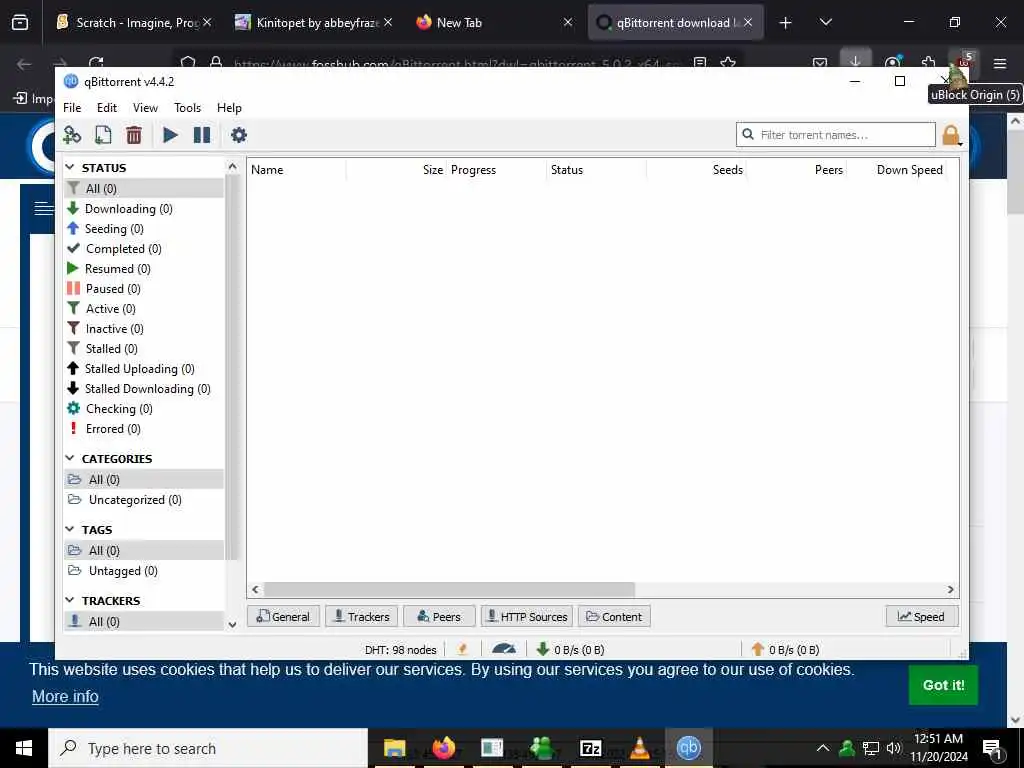This screenshot has height=768, width=1024.
Task: Open 7-Zip from the taskbar
Action: tap(590, 748)
